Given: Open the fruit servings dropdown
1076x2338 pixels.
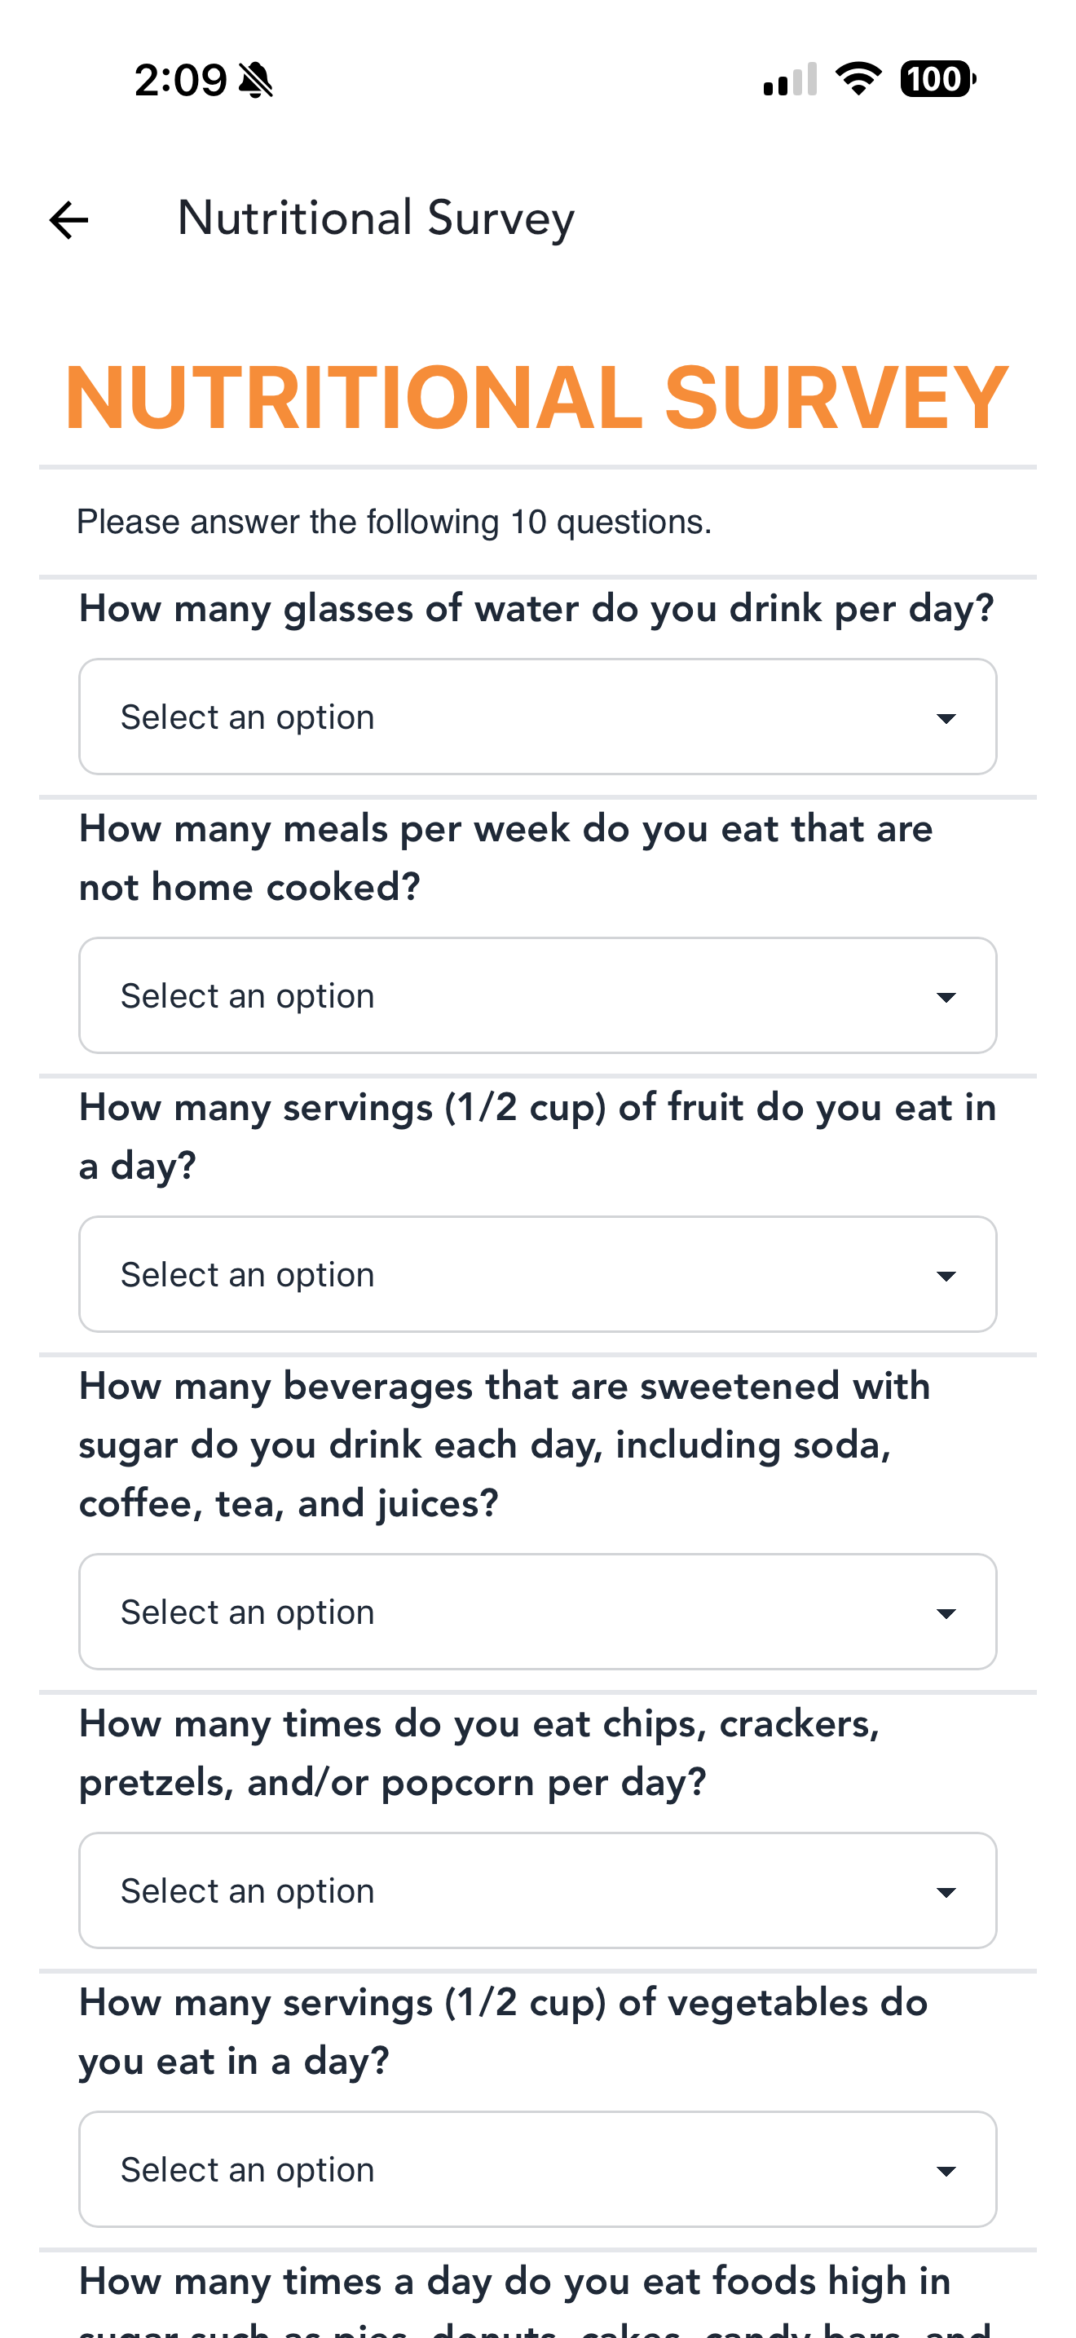Looking at the screenshot, I should point(537,1275).
